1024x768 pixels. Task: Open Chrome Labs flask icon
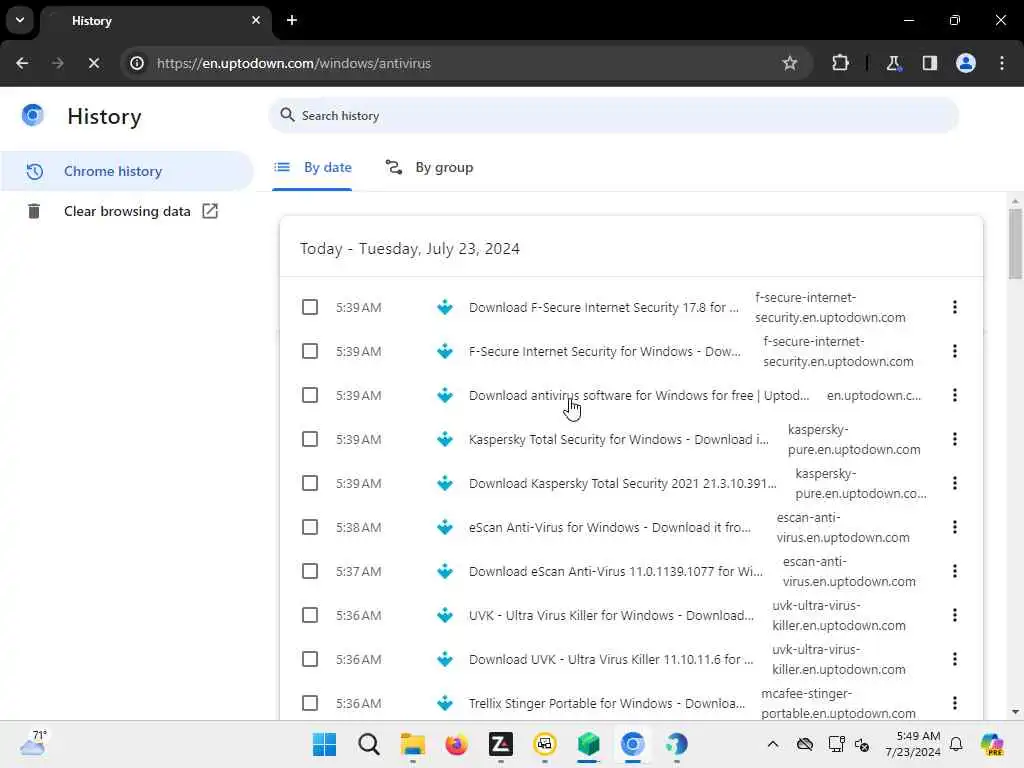(893, 63)
